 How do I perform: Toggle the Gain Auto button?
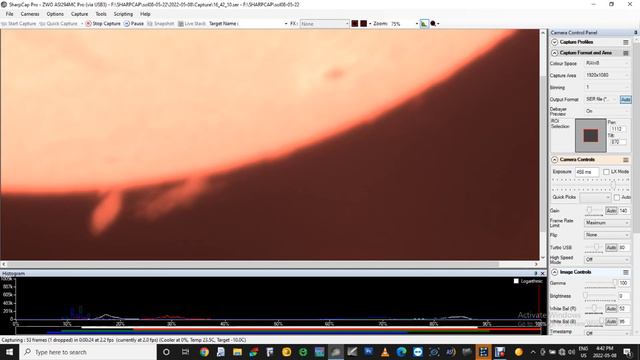point(611,211)
